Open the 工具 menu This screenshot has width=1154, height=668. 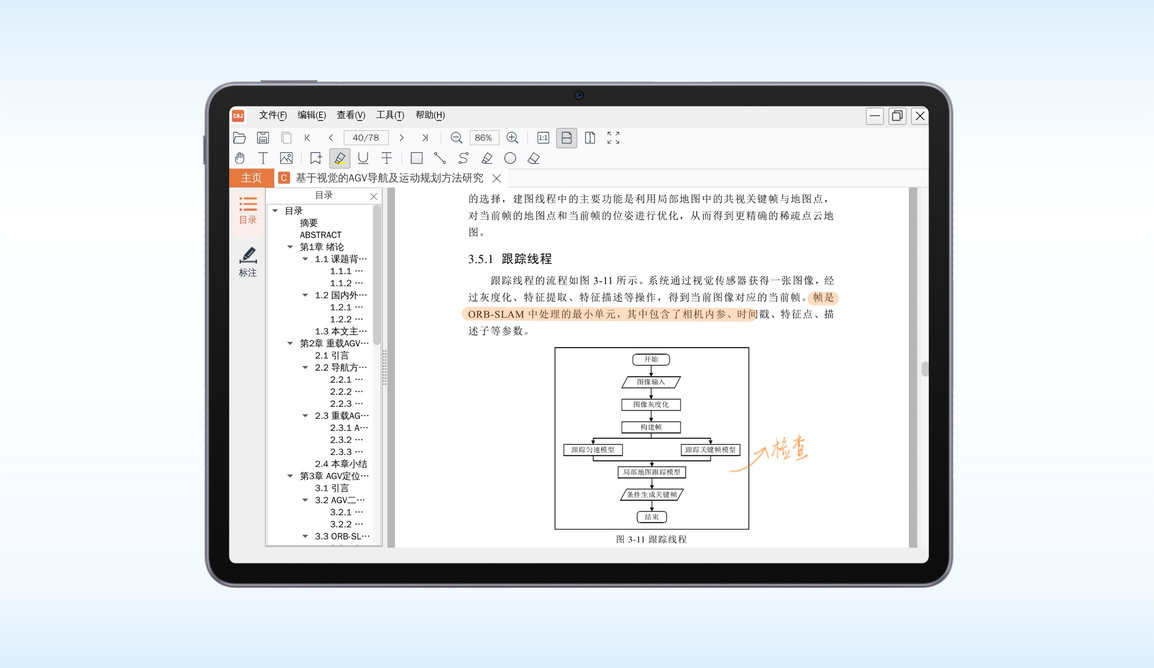coord(388,115)
